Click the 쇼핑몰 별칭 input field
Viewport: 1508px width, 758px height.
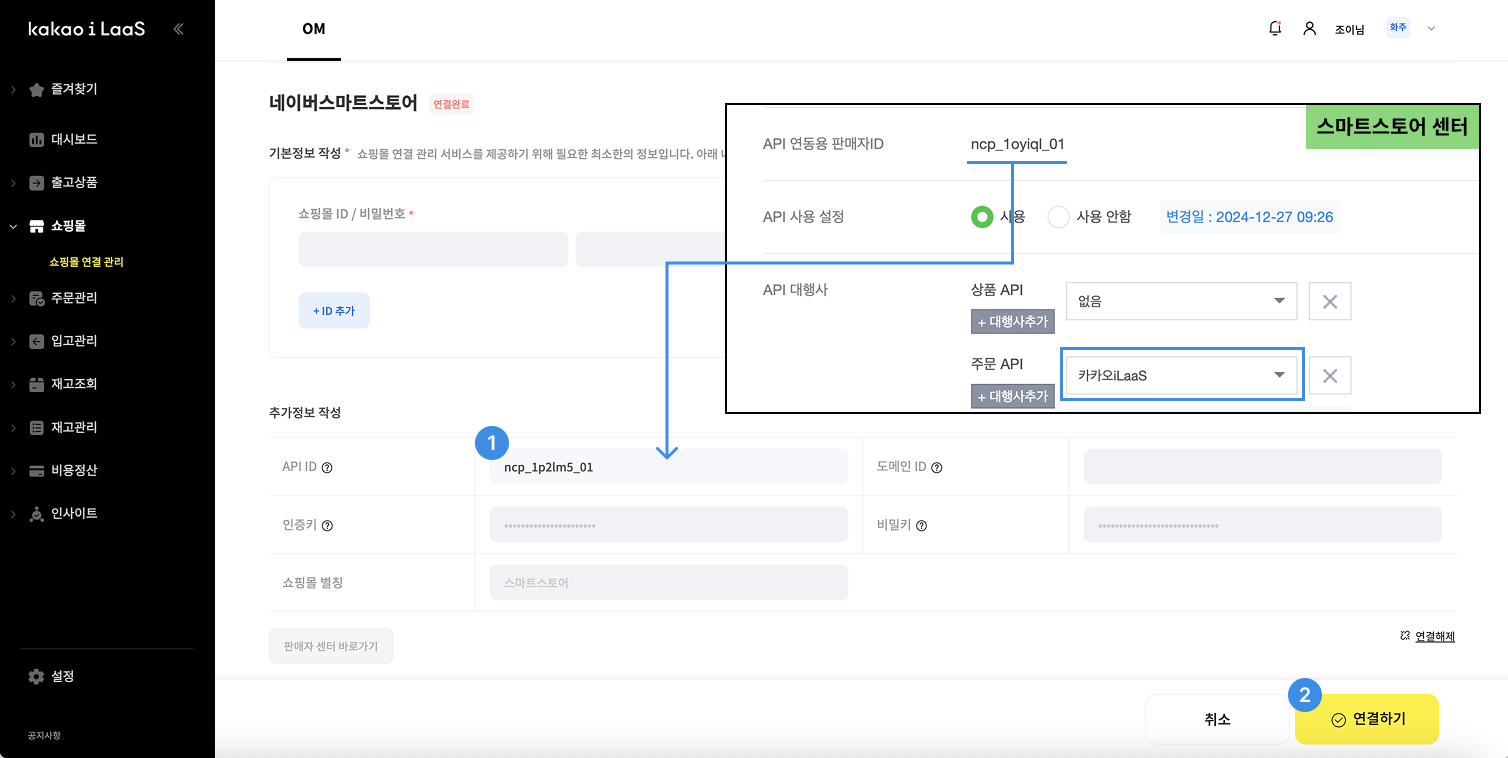click(x=668, y=582)
